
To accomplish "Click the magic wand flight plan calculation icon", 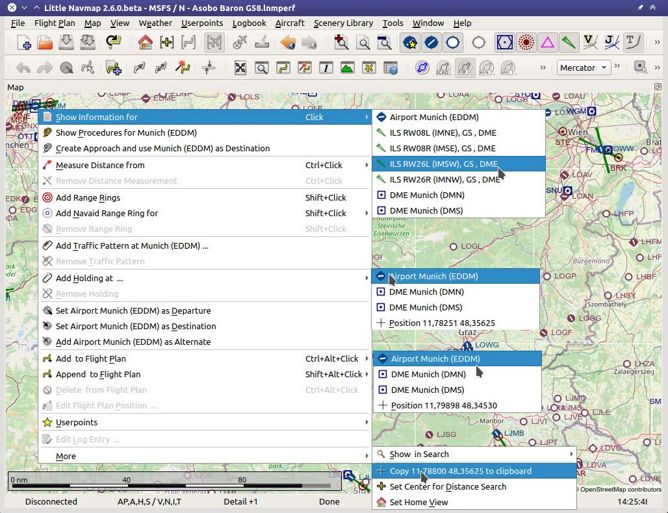I will [182, 68].
